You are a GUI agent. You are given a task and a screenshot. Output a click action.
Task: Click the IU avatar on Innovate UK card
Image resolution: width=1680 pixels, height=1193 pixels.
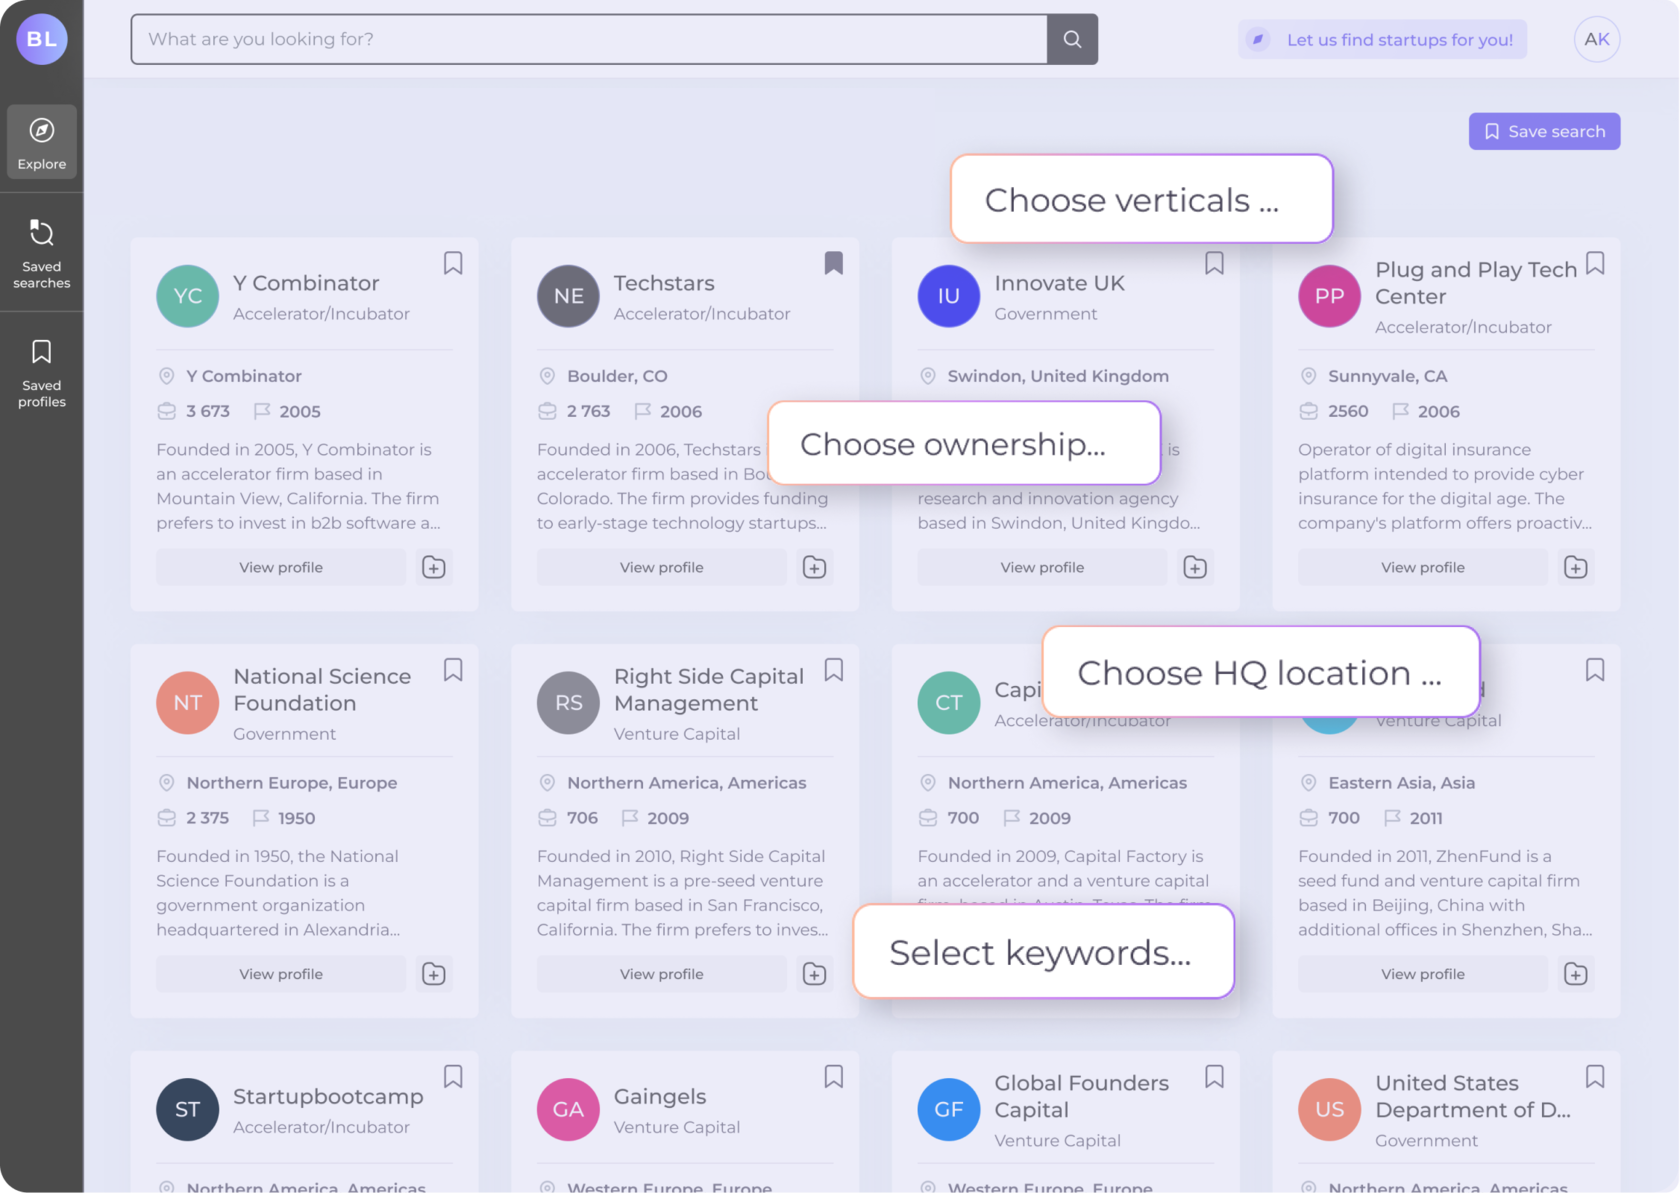949,296
